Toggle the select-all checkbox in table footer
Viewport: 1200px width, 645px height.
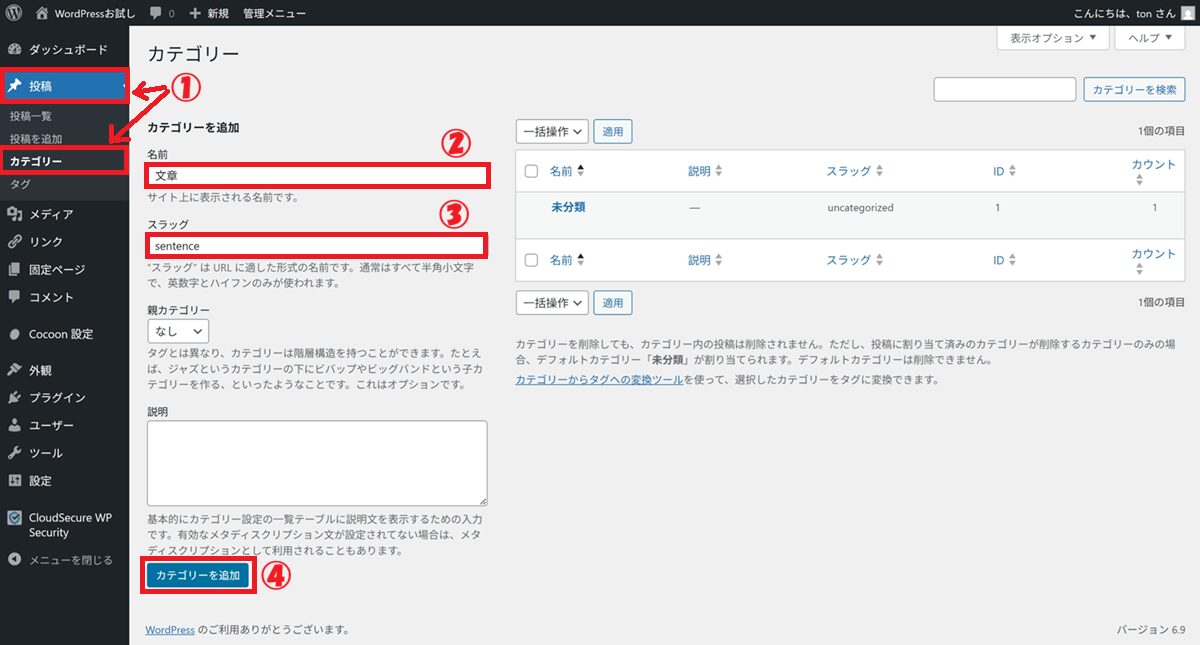(x=531, y=260)
